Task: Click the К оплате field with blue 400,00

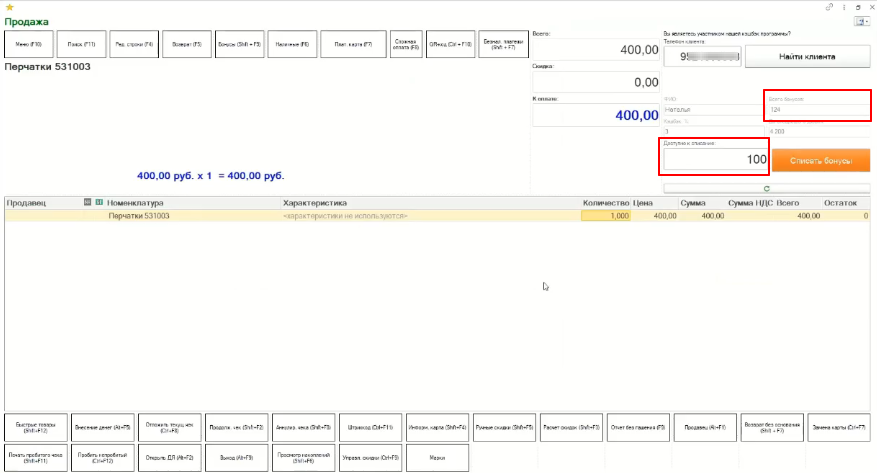Action: point(596,115)
